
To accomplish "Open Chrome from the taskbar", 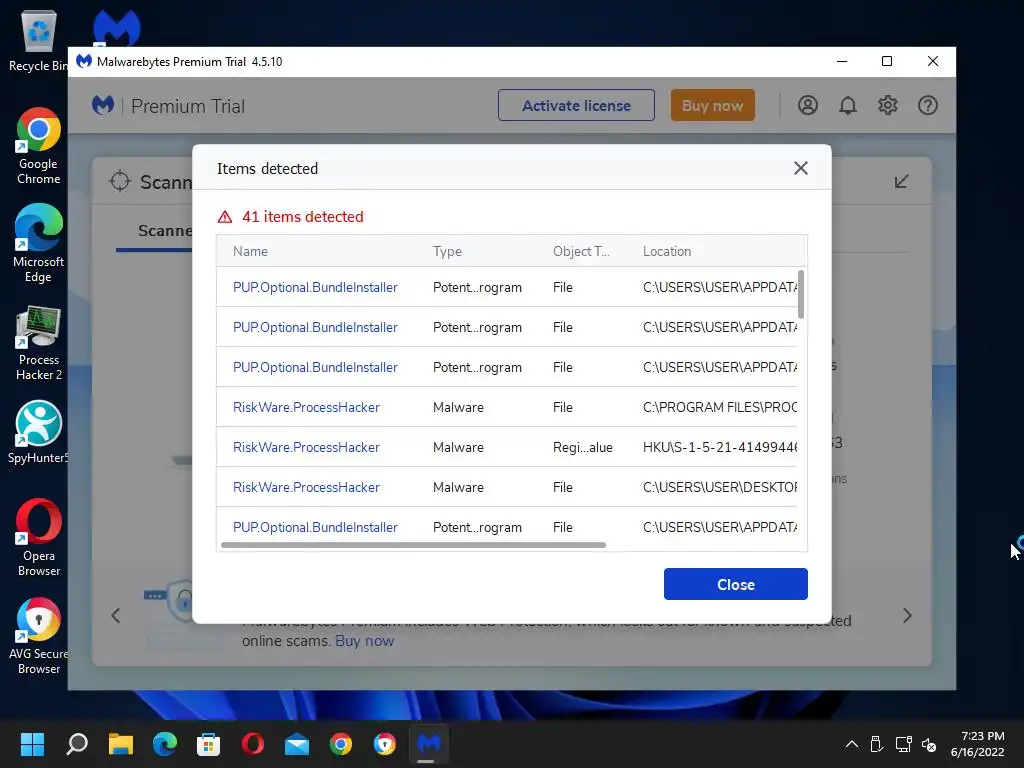I will coord(340,743).
